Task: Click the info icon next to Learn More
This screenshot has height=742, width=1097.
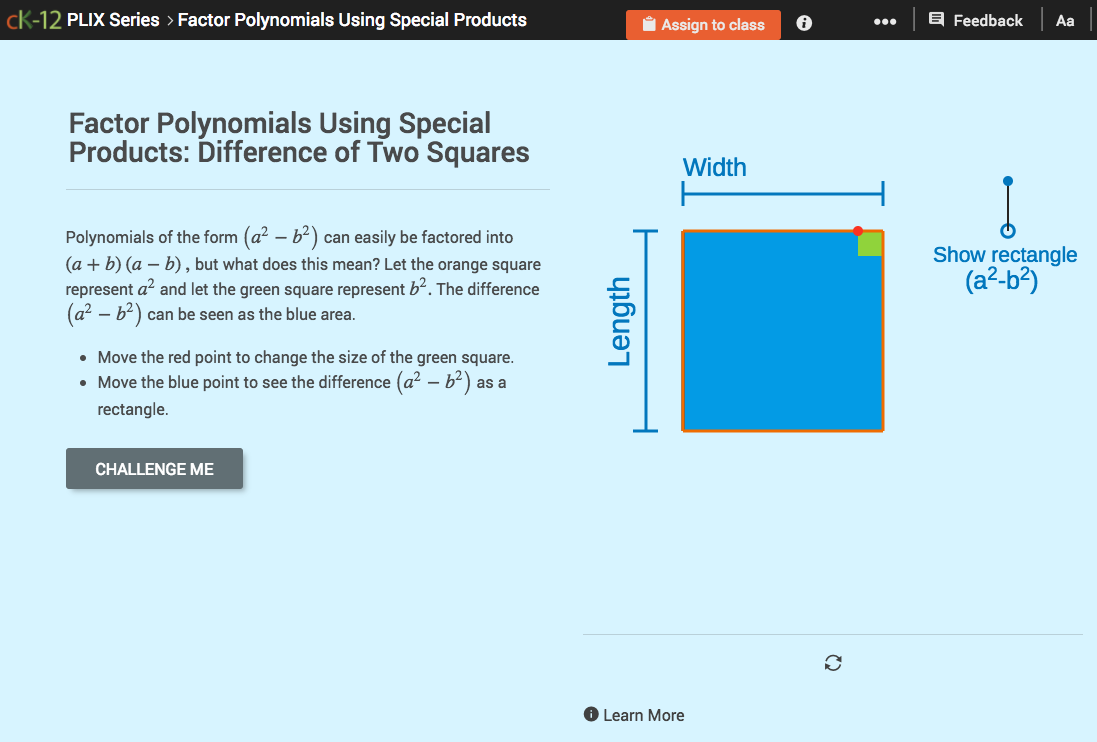Action: pos(590,715)
